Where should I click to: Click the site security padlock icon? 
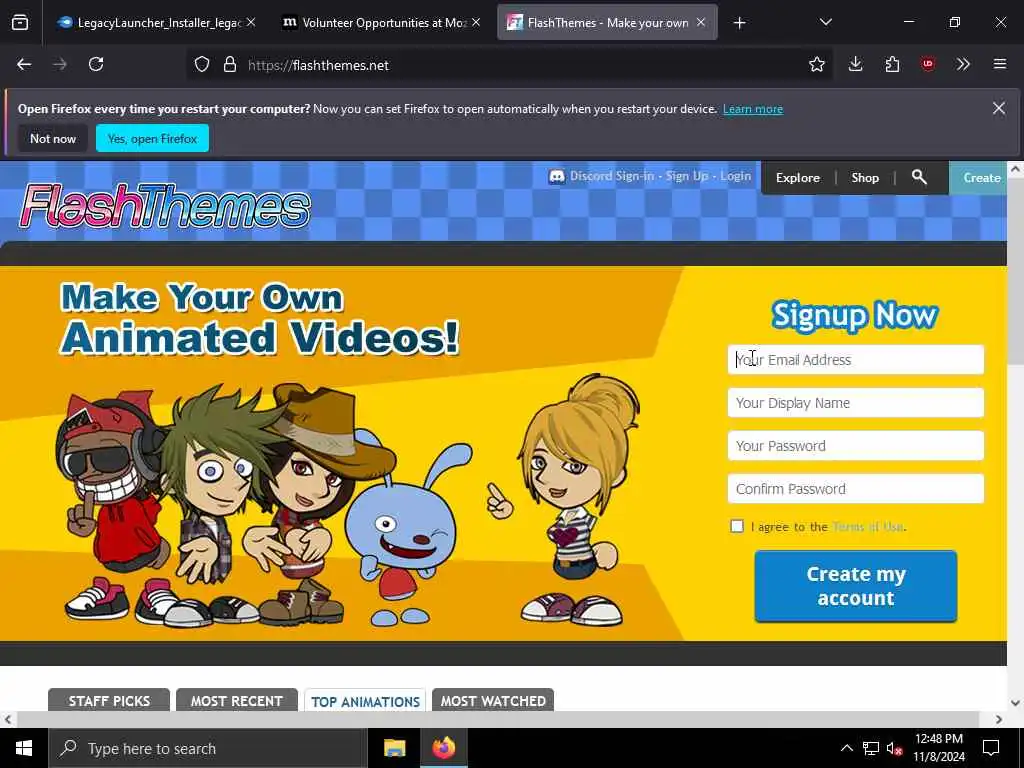pyautogui.click(x=230, y=65)
